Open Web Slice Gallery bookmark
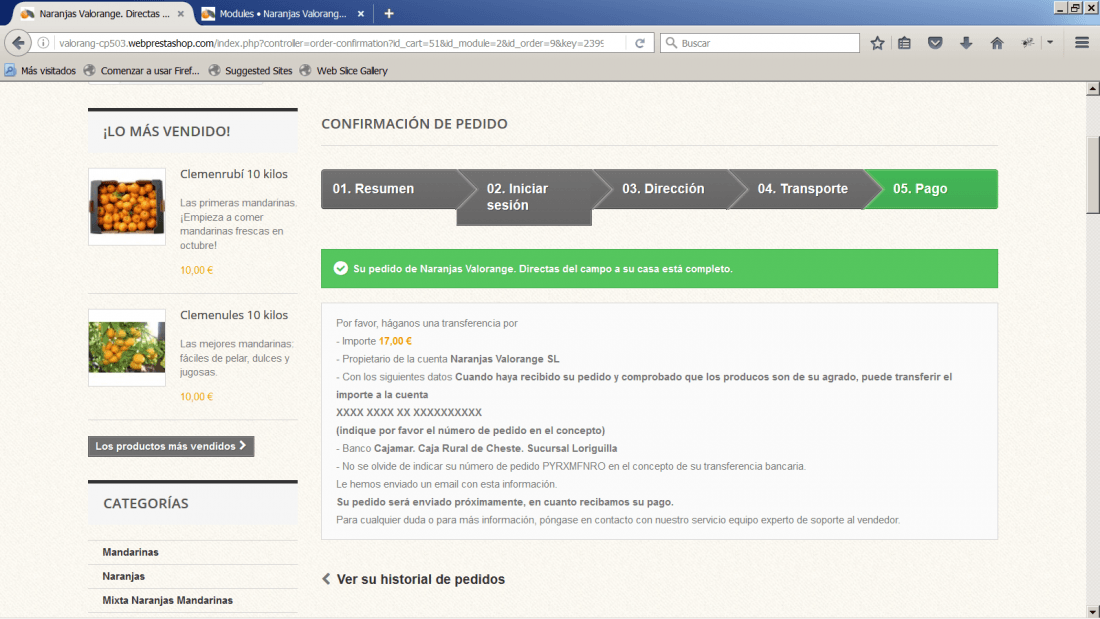1100x619 pixels. [344, 70]
